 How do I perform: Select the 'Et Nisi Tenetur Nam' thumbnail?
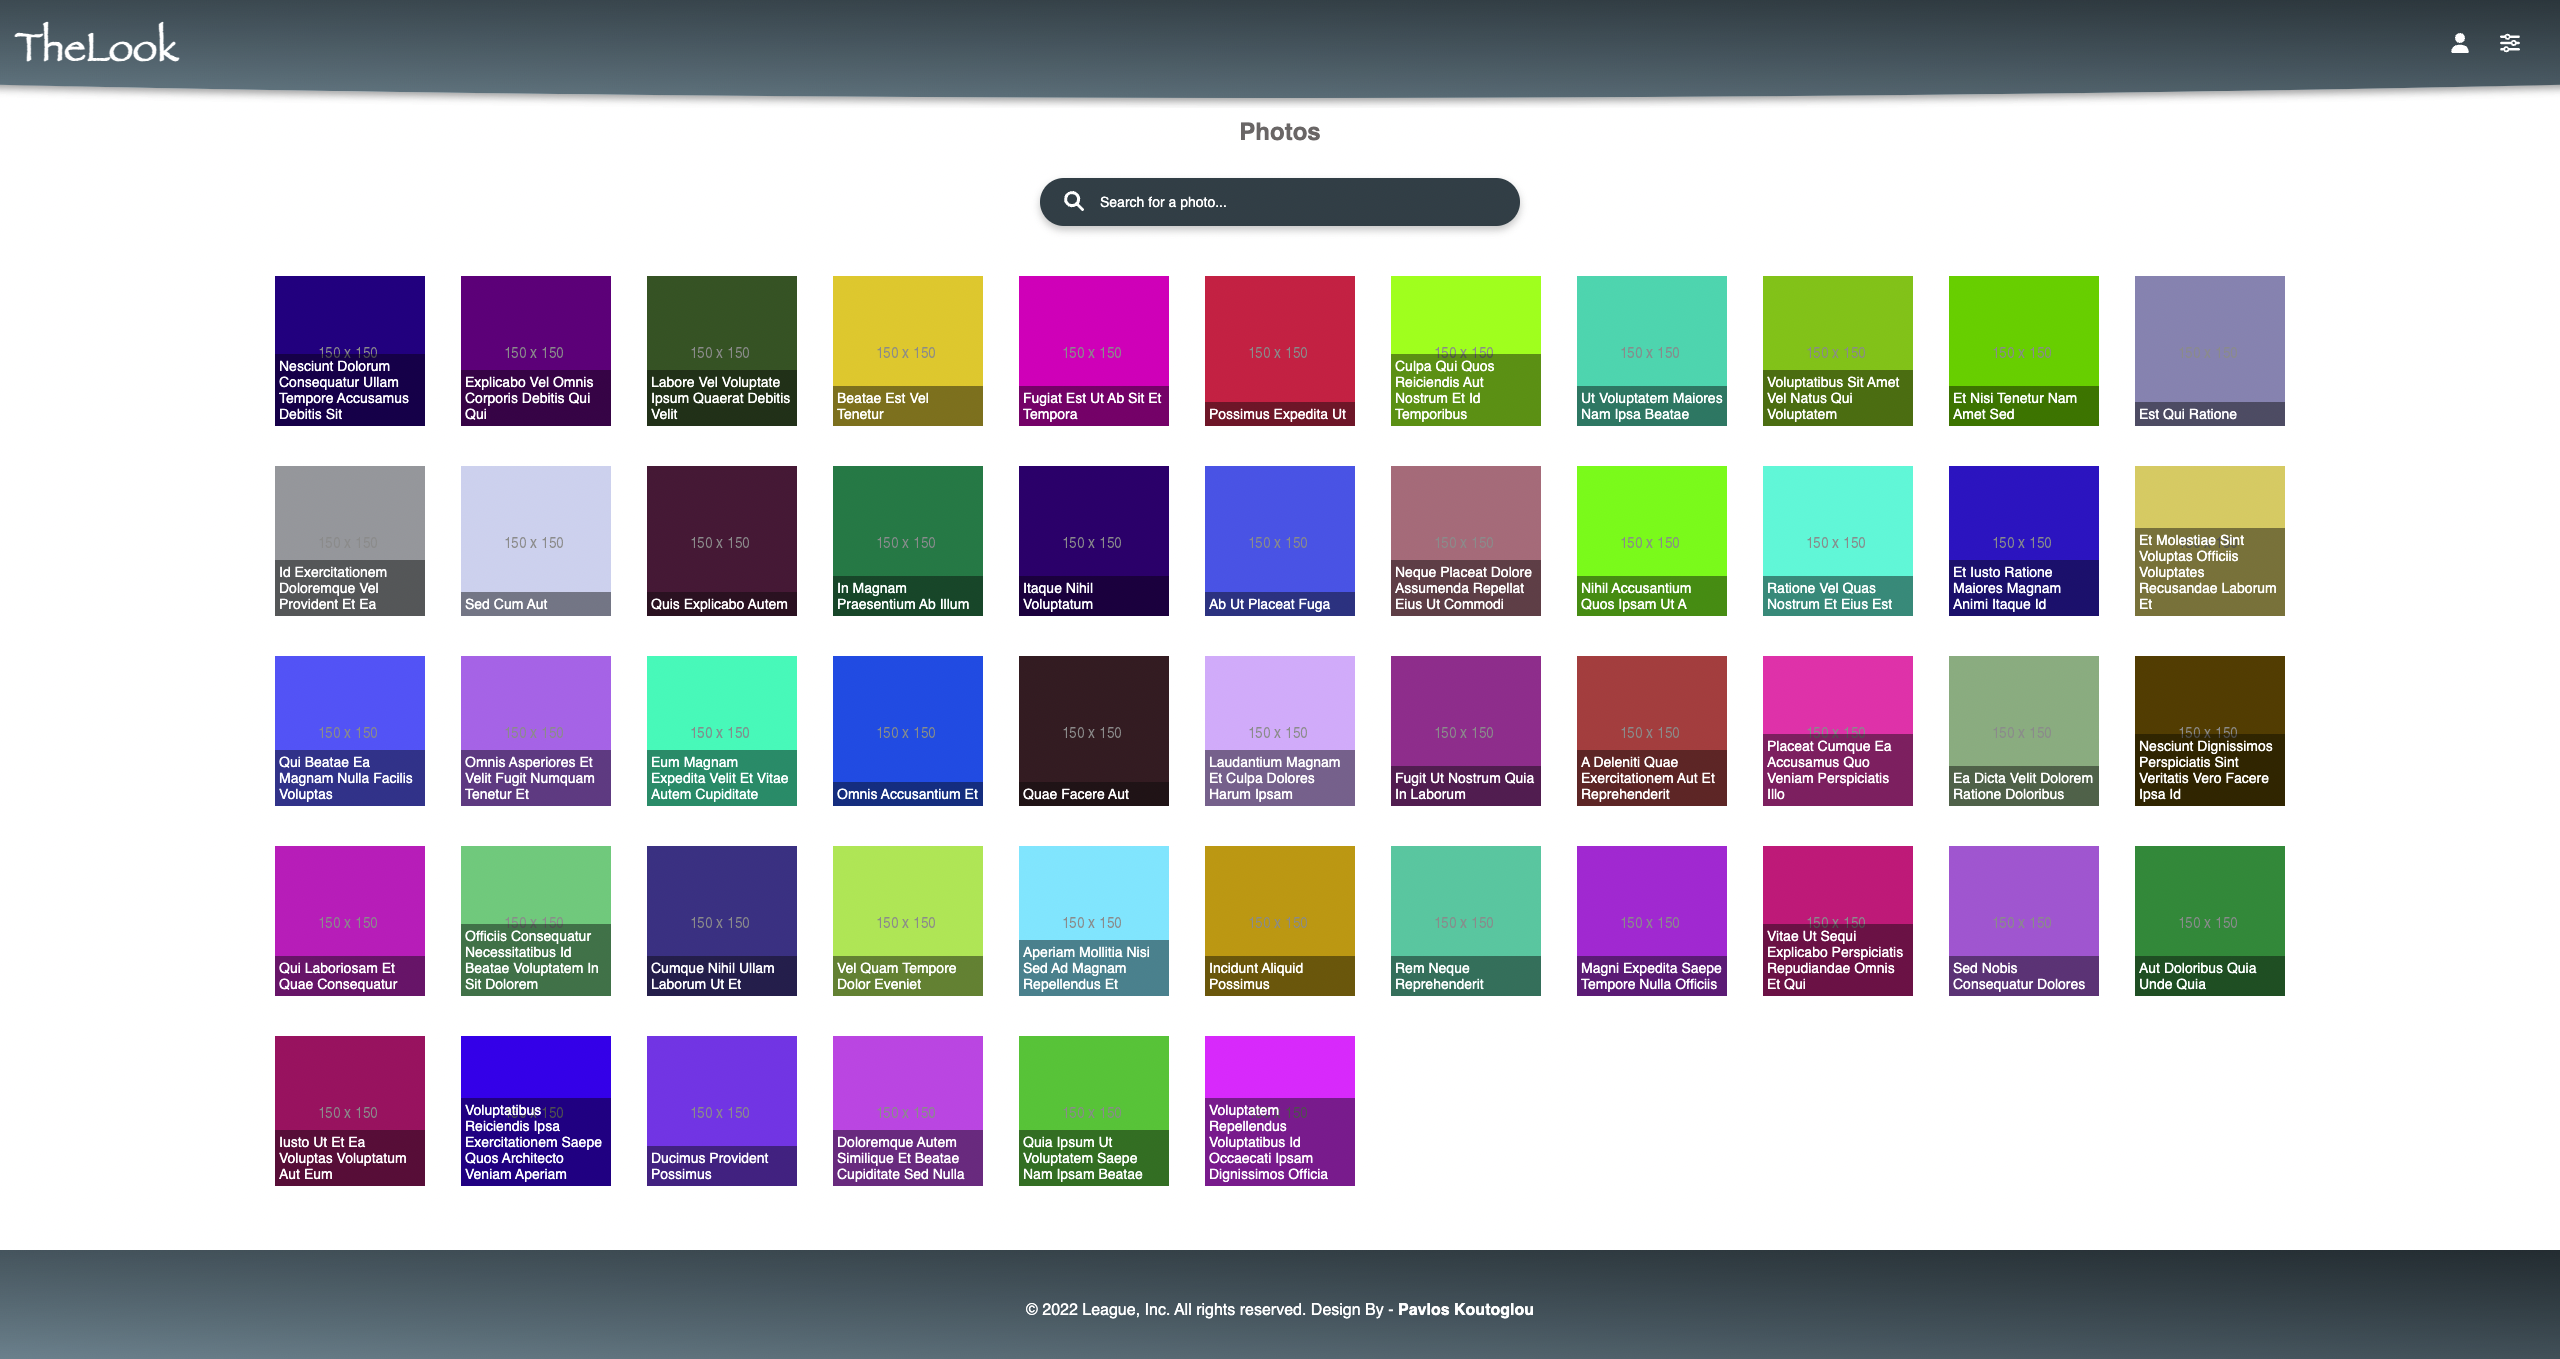[2023, 350]
